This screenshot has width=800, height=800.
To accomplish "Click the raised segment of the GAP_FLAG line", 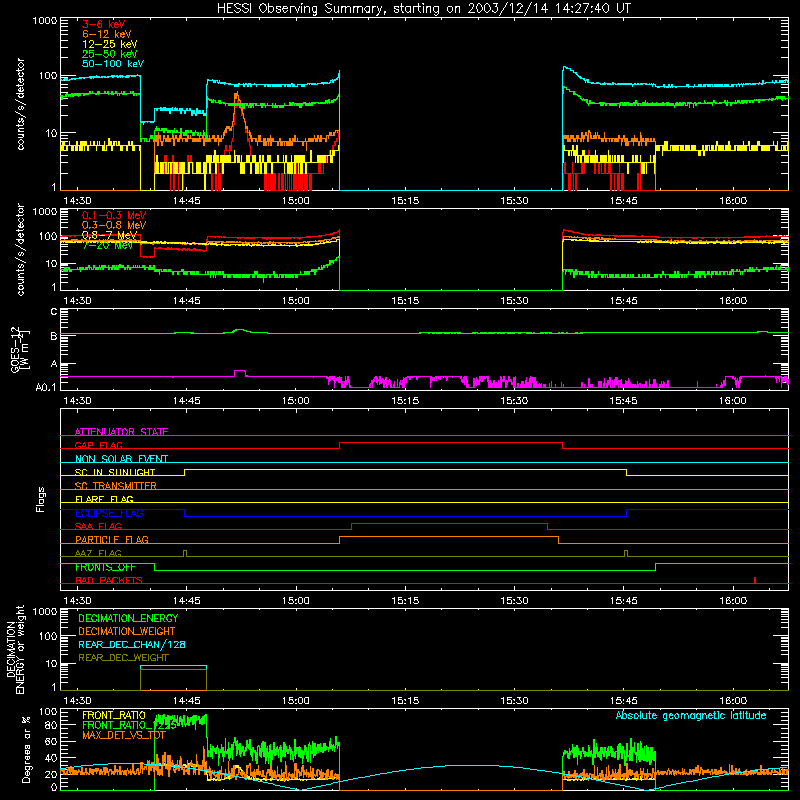I will (x=451, y=442).
